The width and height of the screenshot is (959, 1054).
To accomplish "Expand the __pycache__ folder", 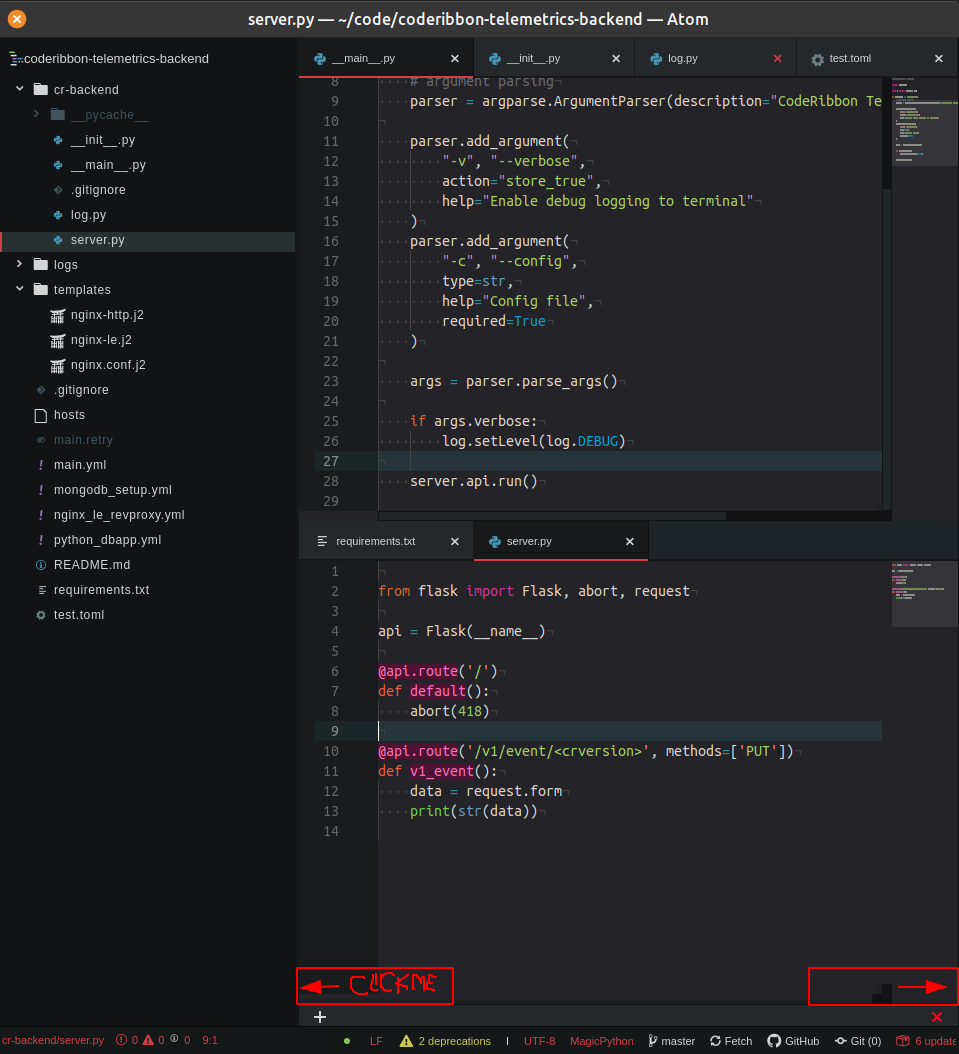I will (36, 114).
